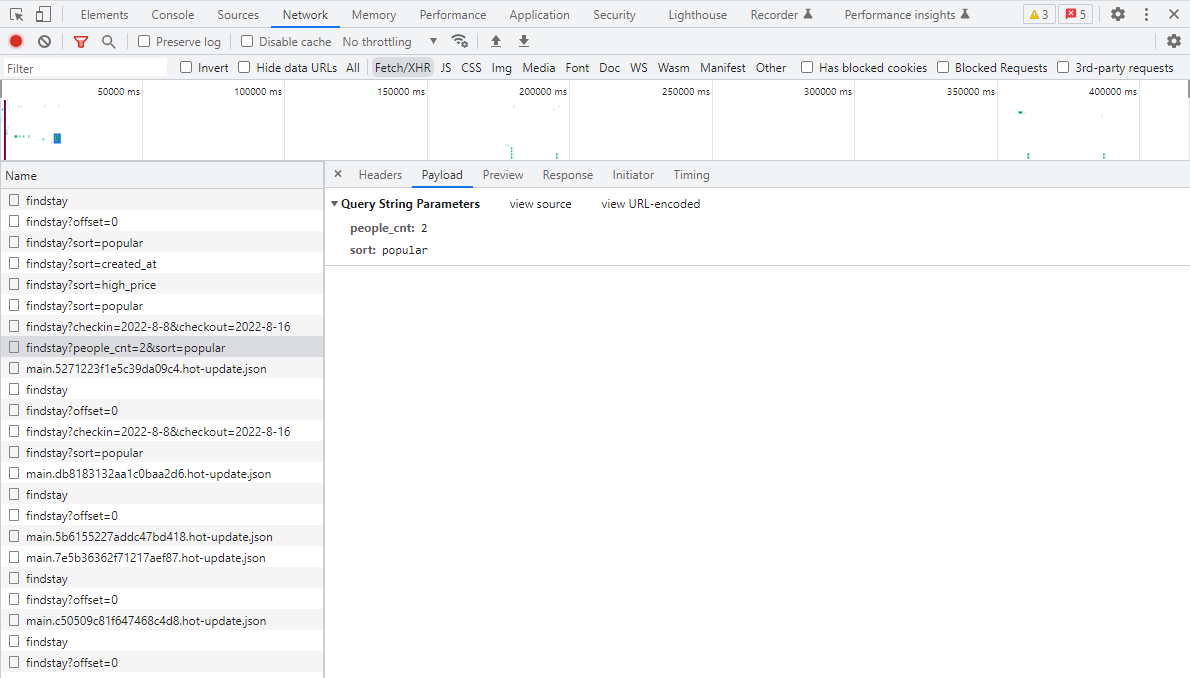Activate the inspect element picker icon
The height and width of the screenshot is (678, 1190).
[16, 14]
